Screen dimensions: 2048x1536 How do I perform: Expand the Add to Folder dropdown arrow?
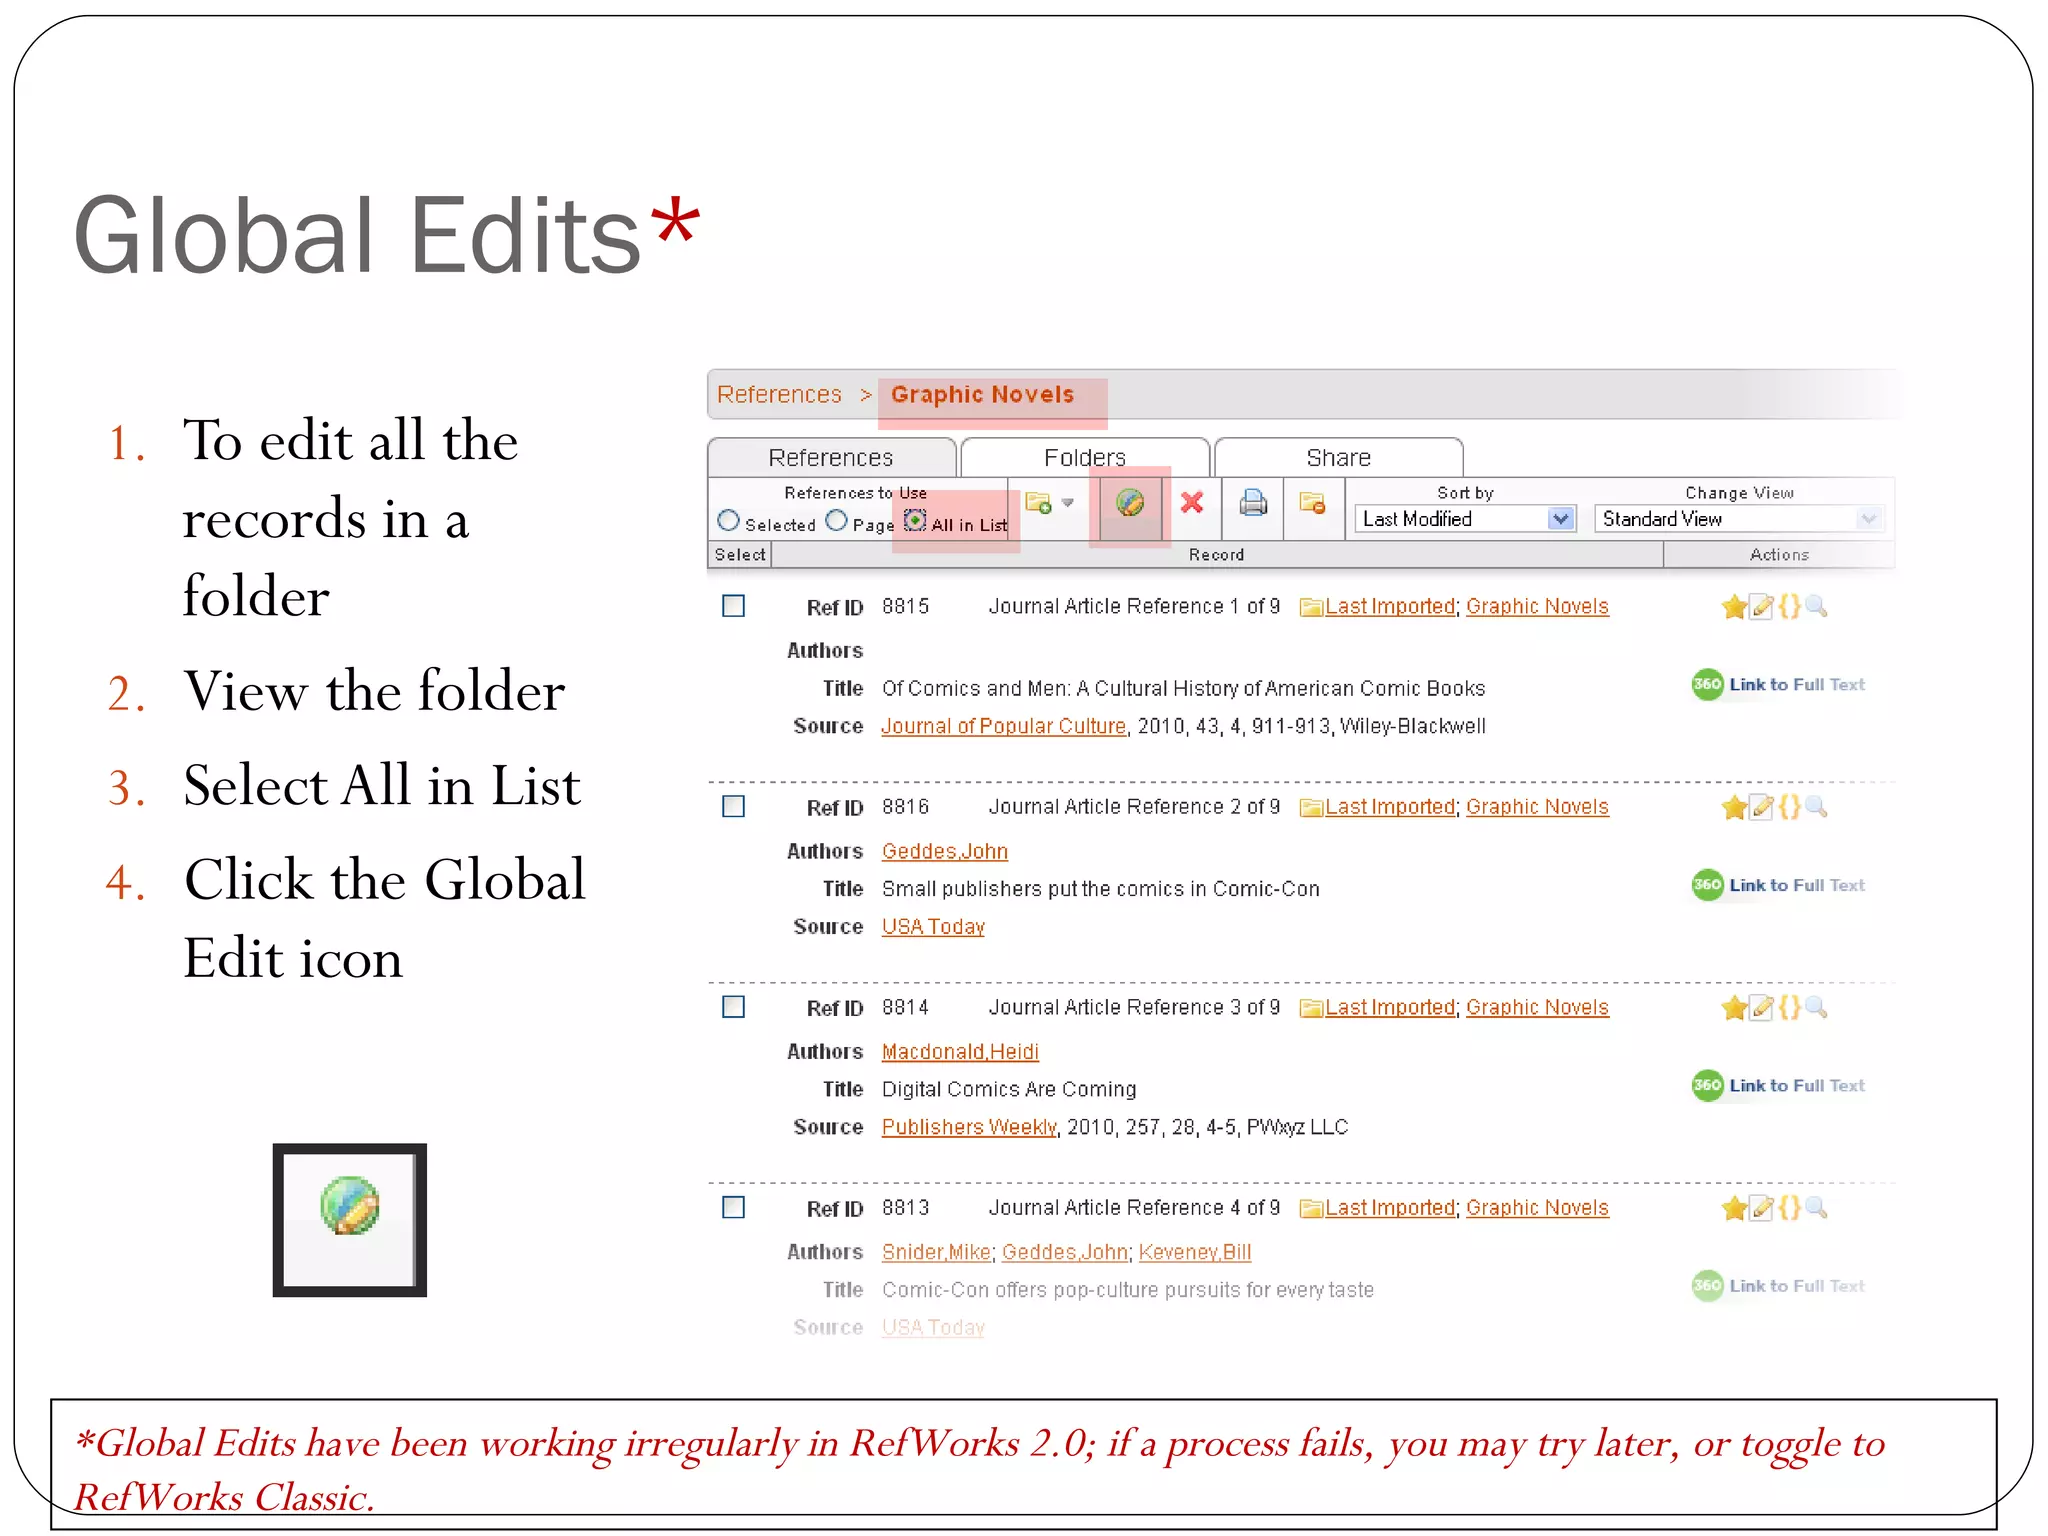point(1068,503)
